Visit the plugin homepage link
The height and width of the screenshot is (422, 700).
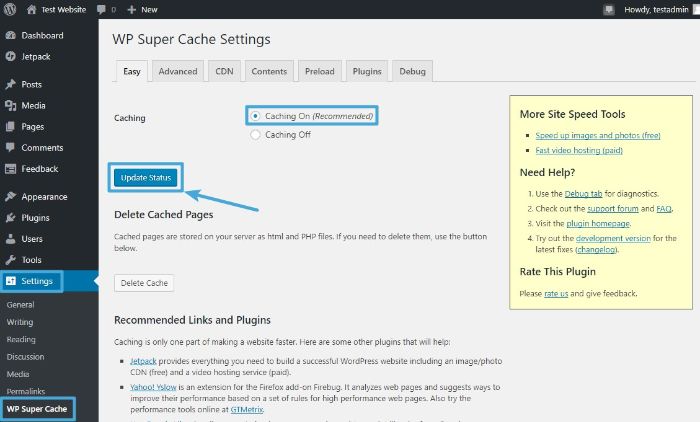[598, 223]
